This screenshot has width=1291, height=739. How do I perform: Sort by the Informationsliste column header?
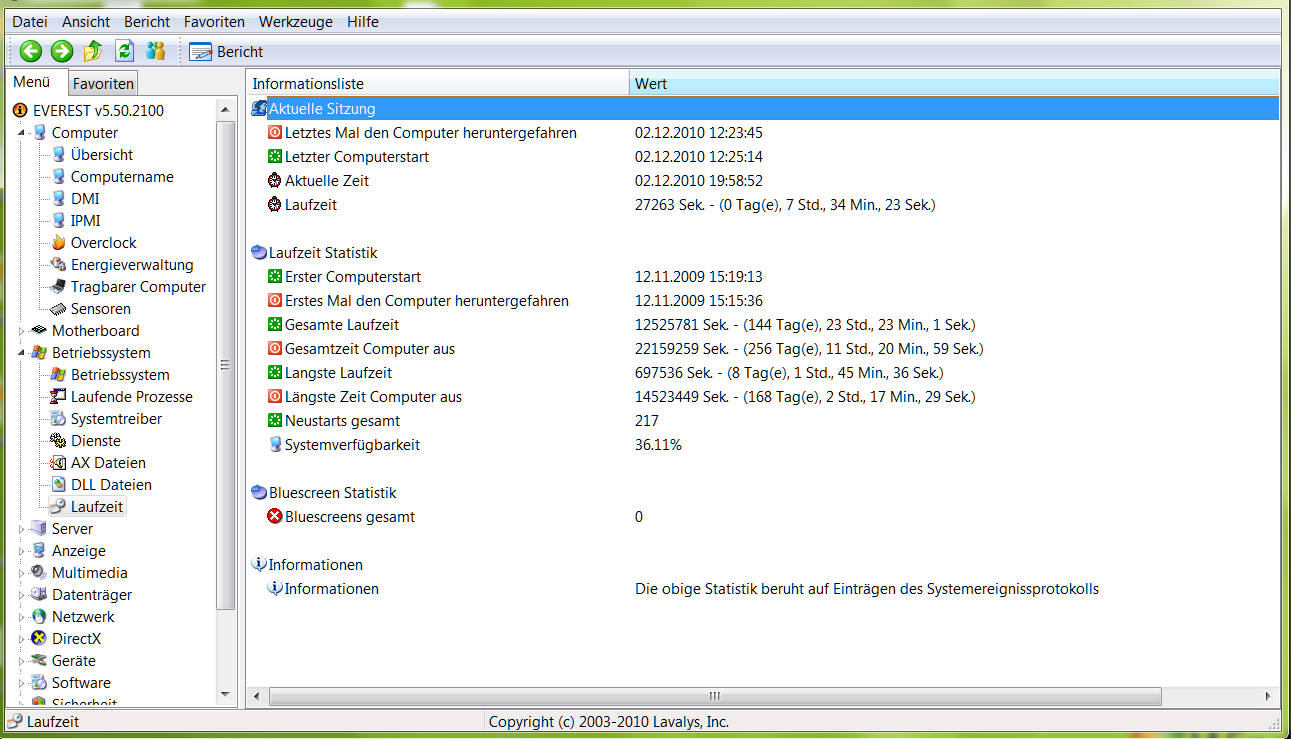[438, 84]
